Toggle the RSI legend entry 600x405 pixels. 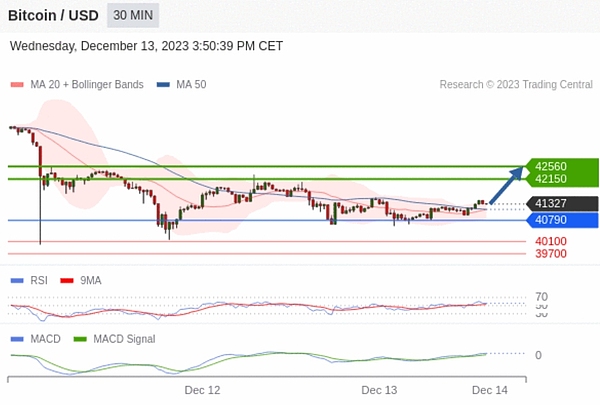[39, 281]
